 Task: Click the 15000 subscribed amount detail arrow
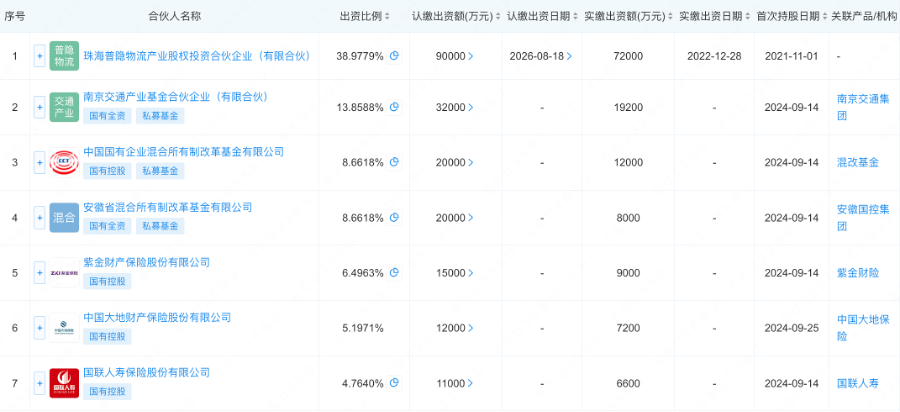471,273
